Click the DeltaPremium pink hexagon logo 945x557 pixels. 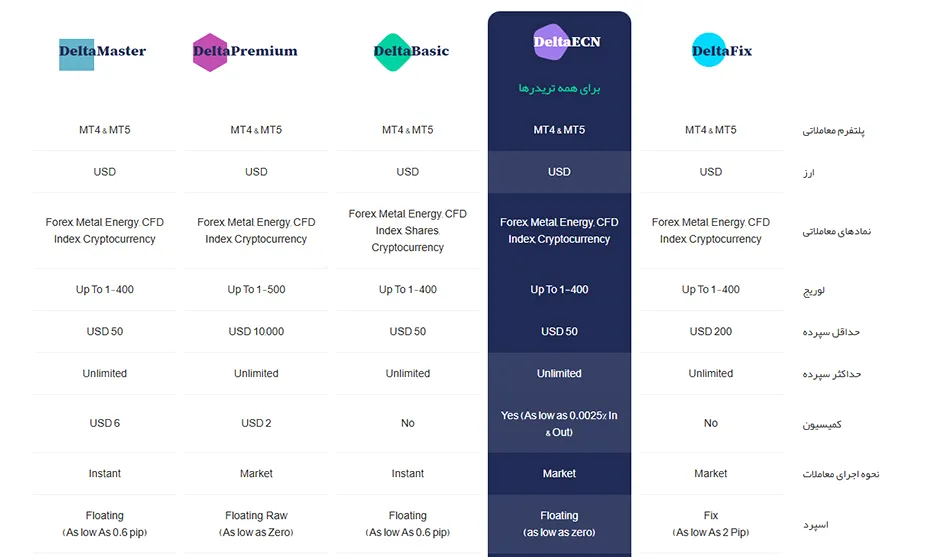click(x=245, y=52)
